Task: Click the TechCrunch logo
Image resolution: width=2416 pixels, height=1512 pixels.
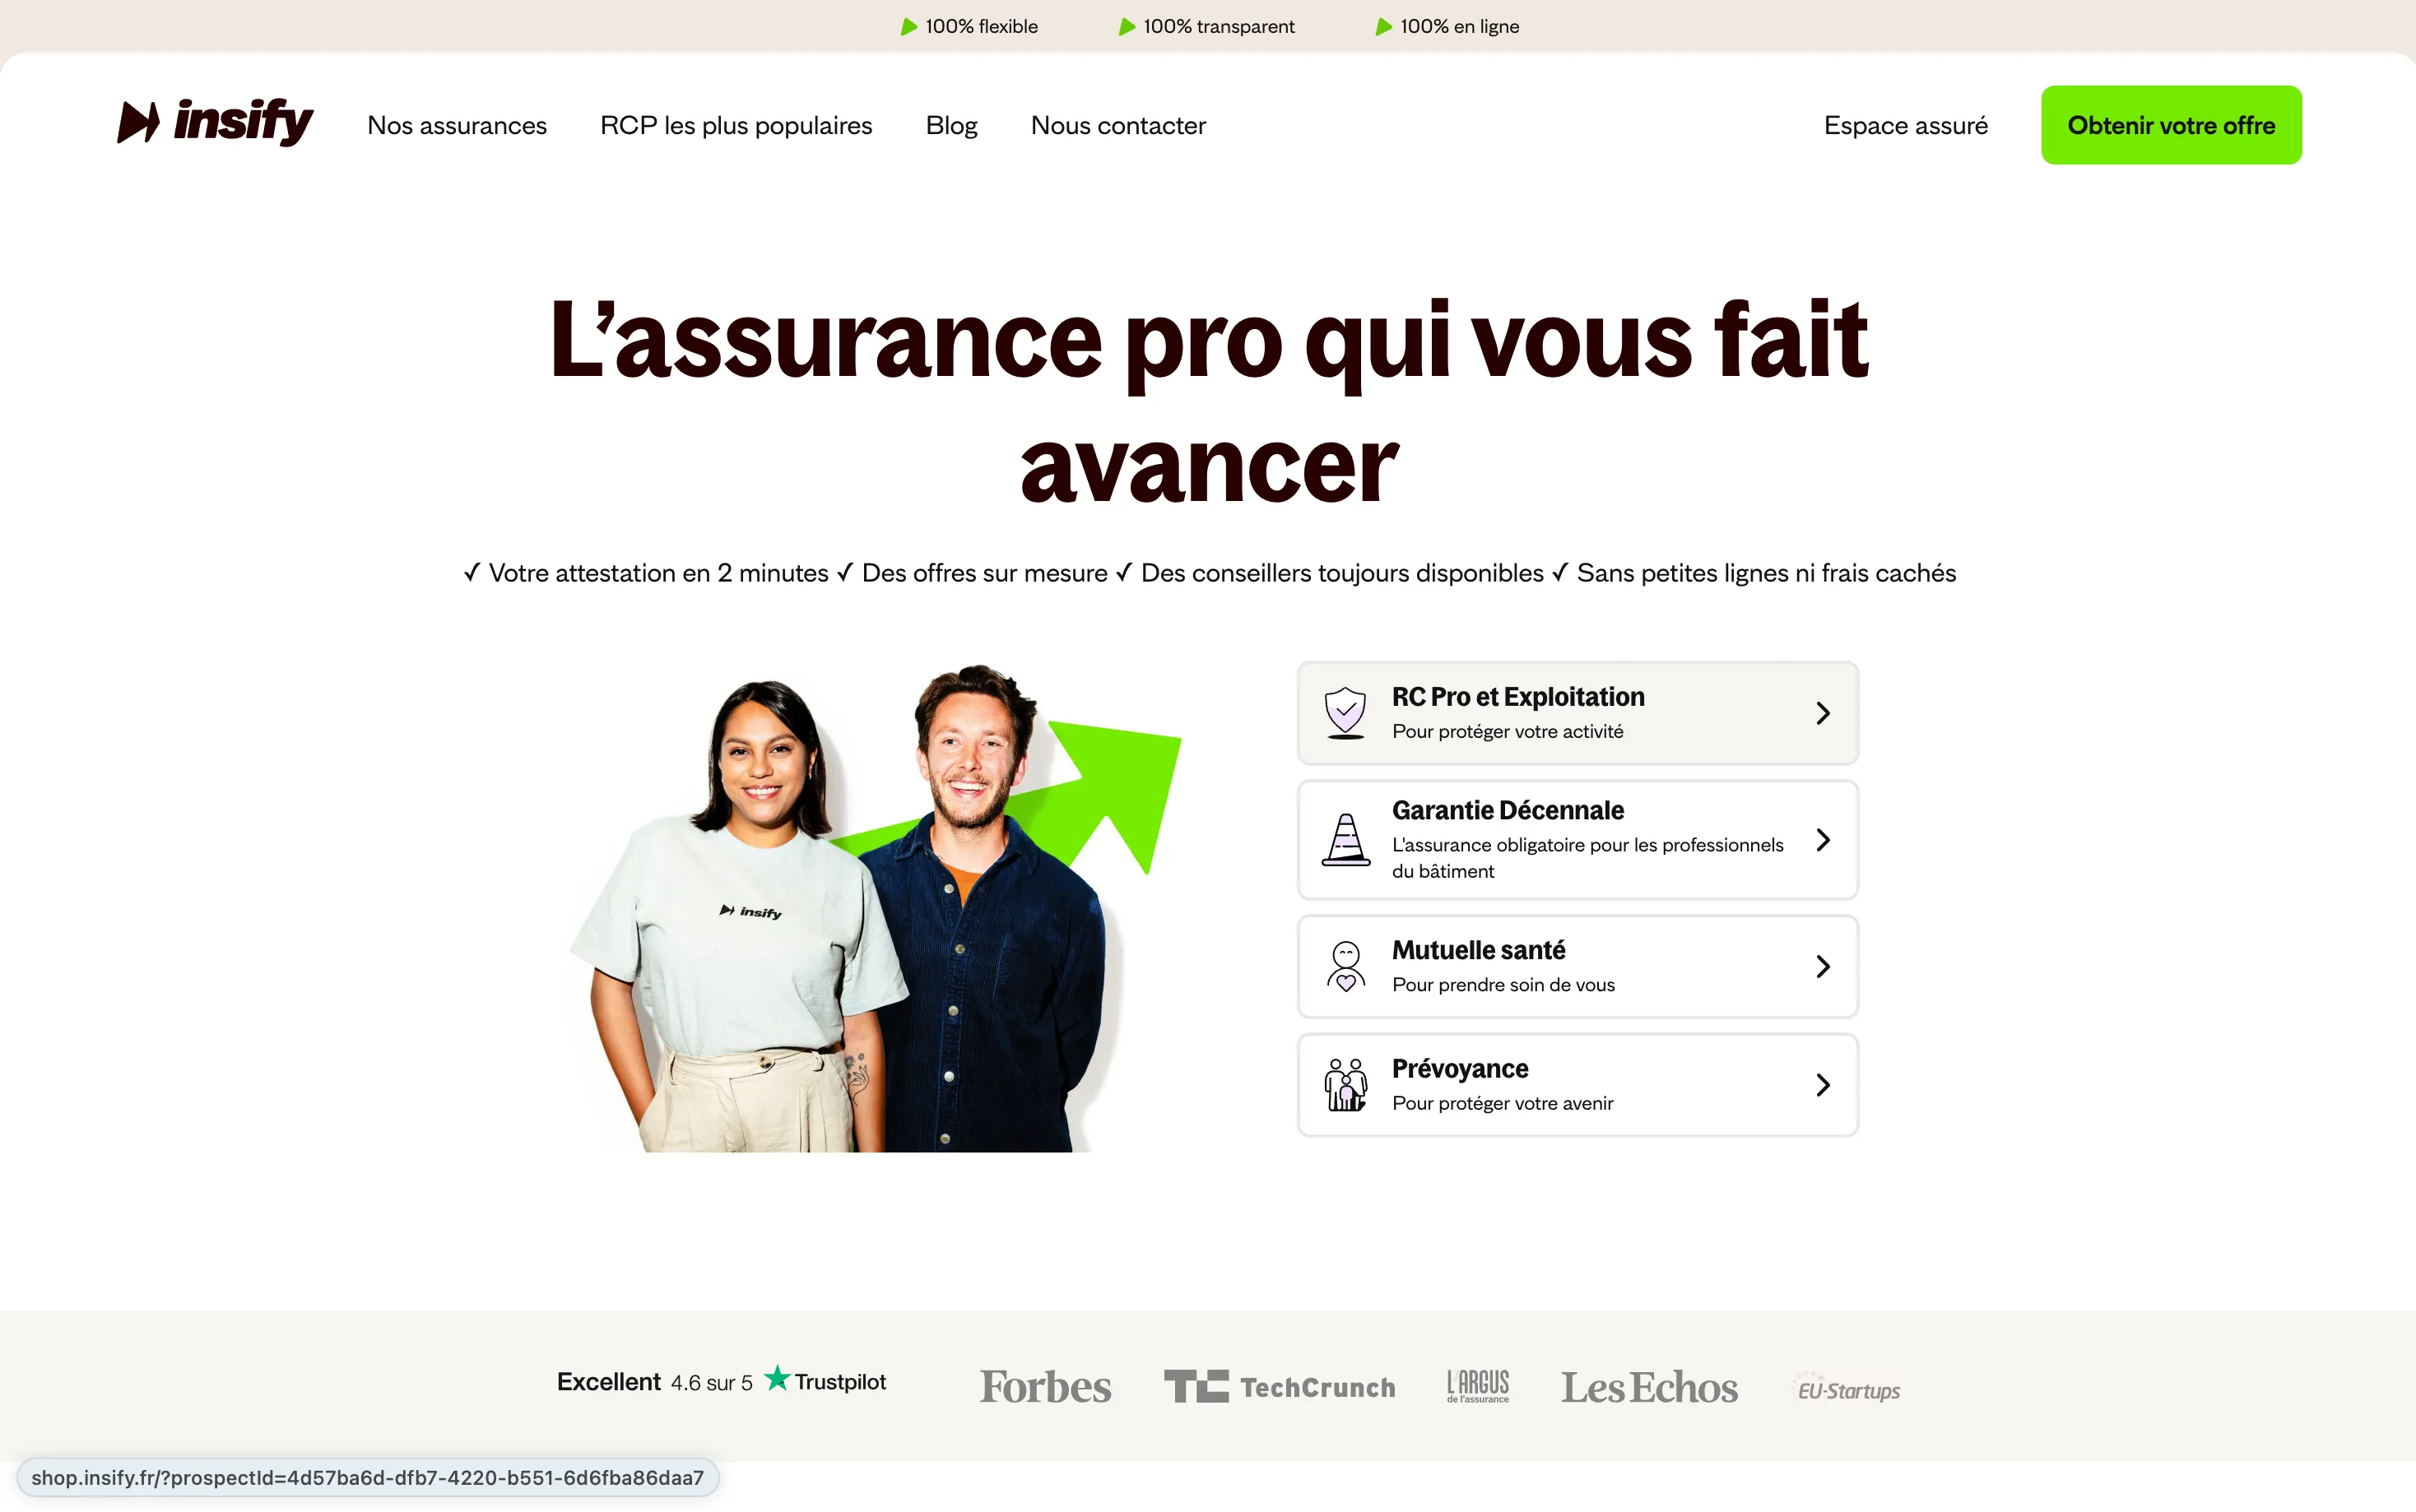Action: click(1279, 1386)
